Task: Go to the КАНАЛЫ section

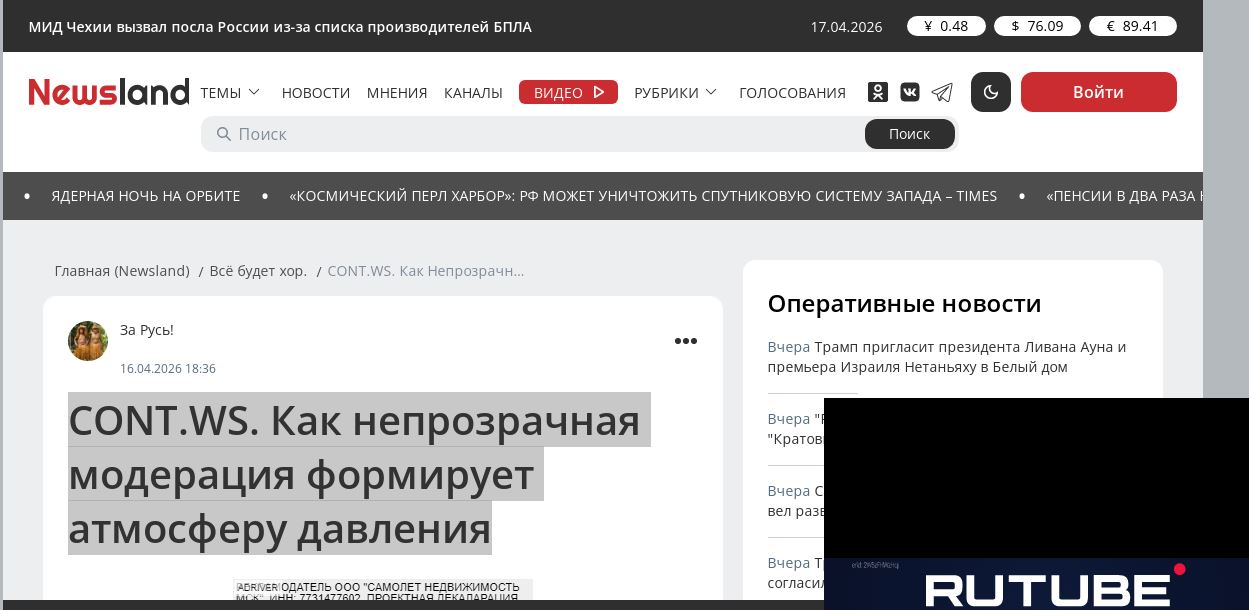Action: [x=473, y=93]
